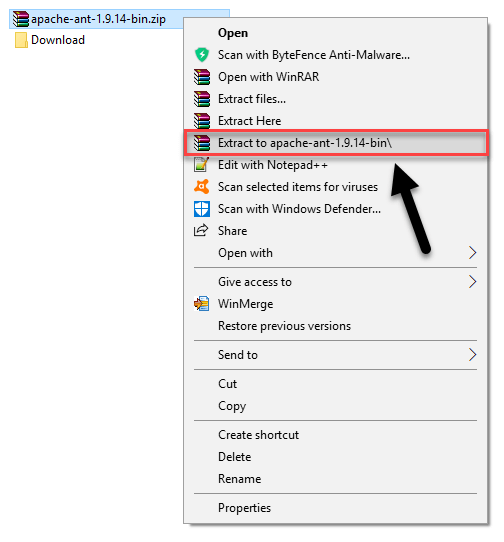Click the Avast orange scan icon

tap(202, 187)
